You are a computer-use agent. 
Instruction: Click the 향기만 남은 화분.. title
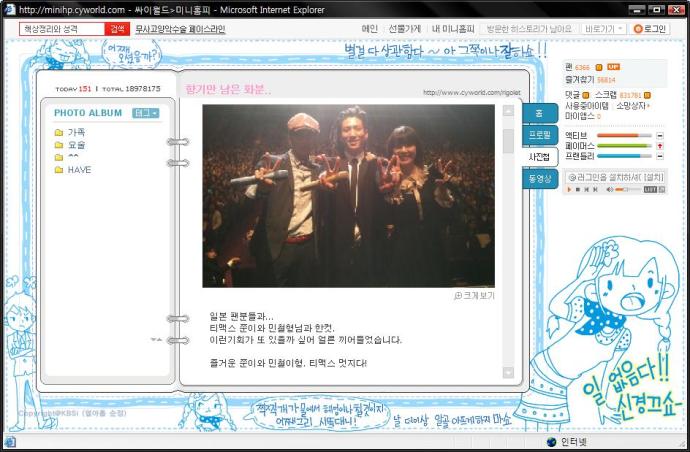[x=228, y=90]
